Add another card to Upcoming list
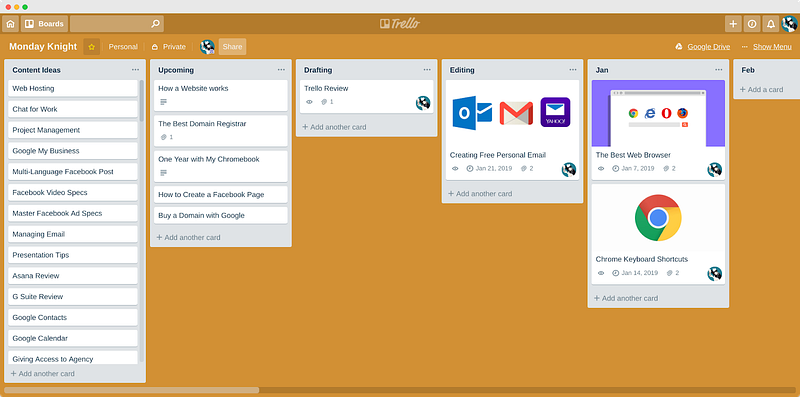The width and height of the screenshot is (800, 397). [188, 237]
